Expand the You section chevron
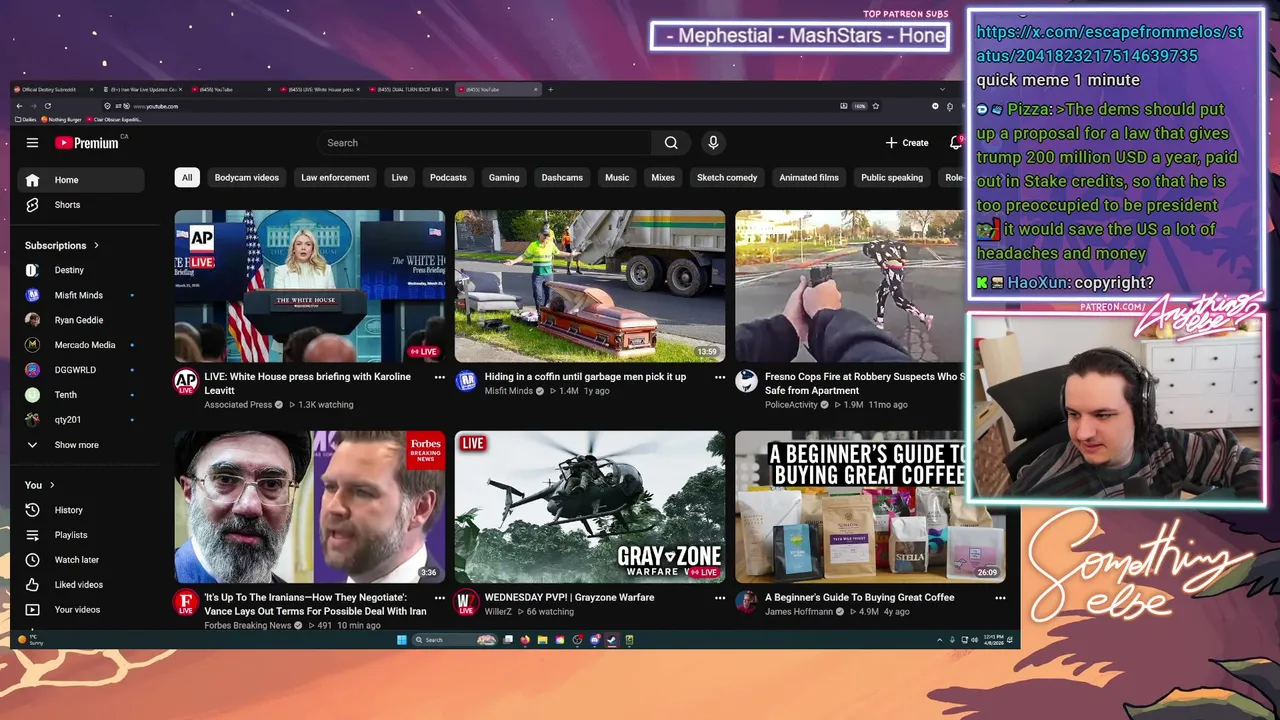This screenshot has width=1280, height=720. click(52, 485)
